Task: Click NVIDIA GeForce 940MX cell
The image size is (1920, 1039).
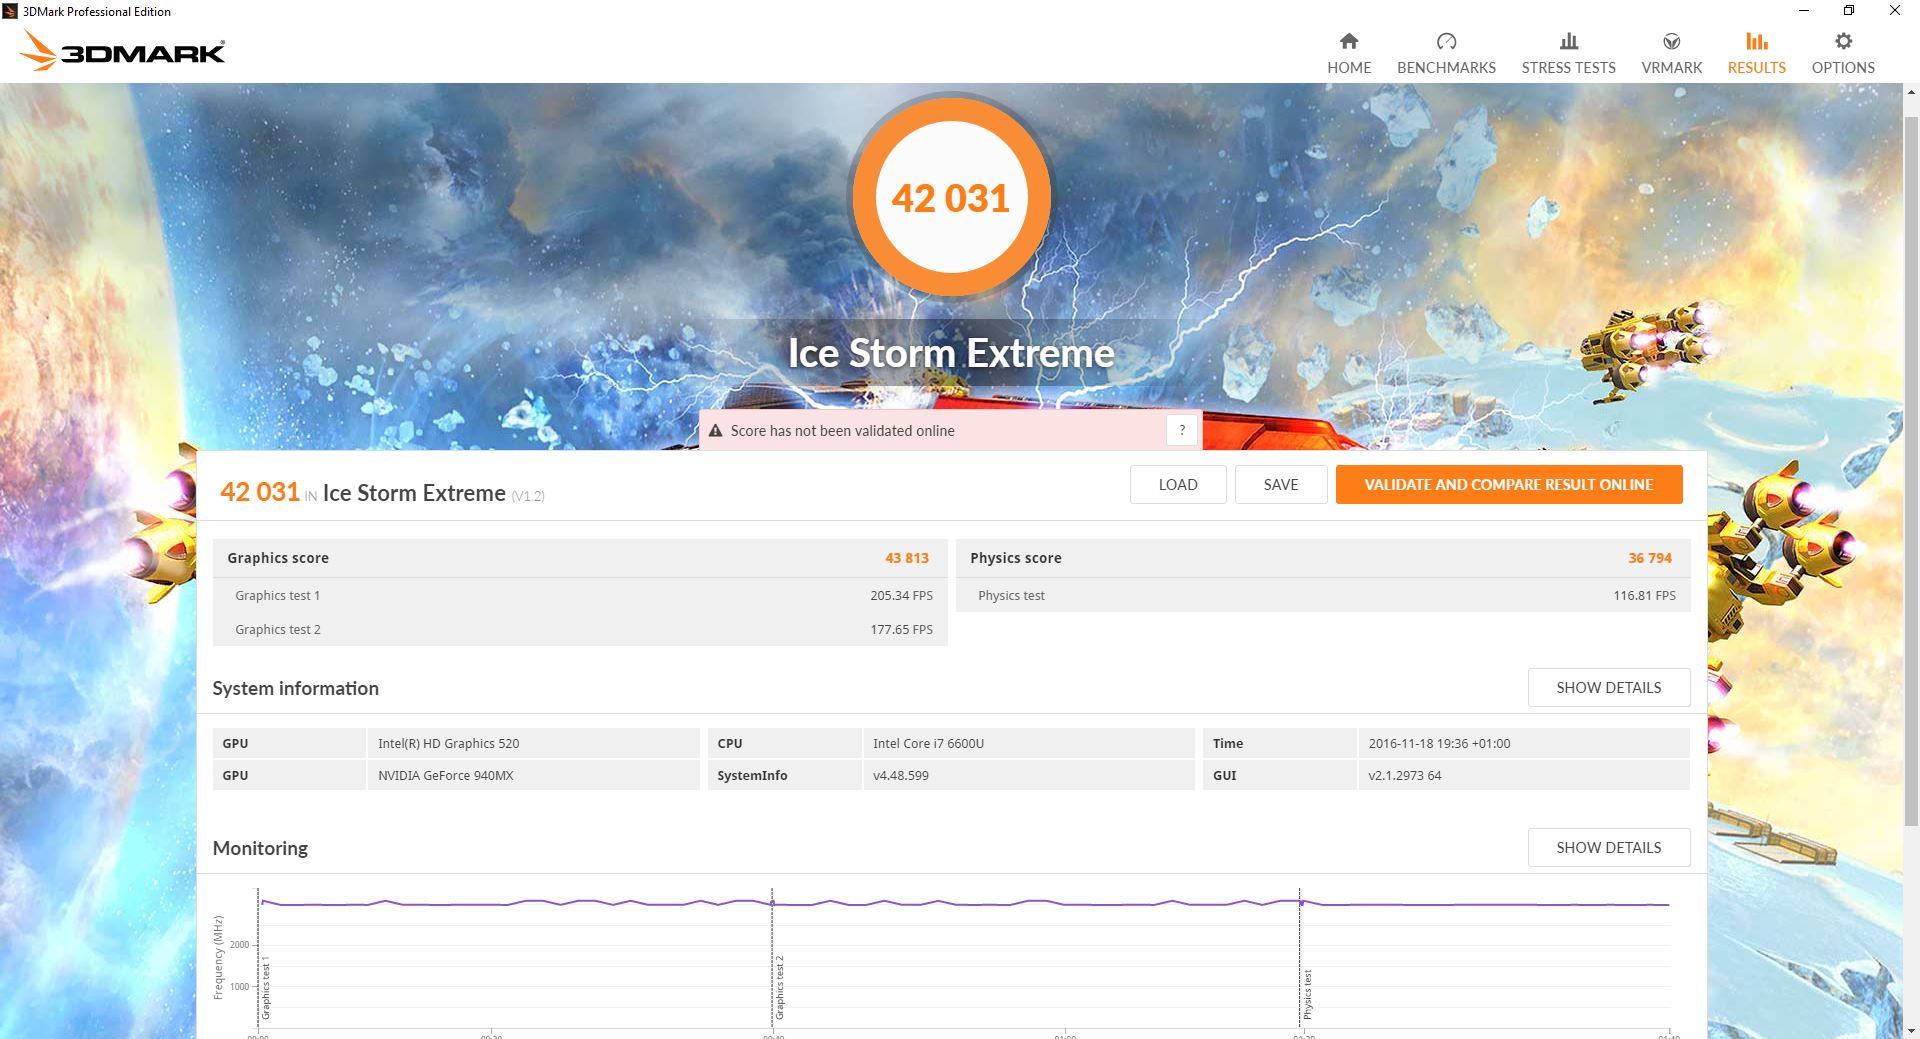Action: tap(533, 775)
